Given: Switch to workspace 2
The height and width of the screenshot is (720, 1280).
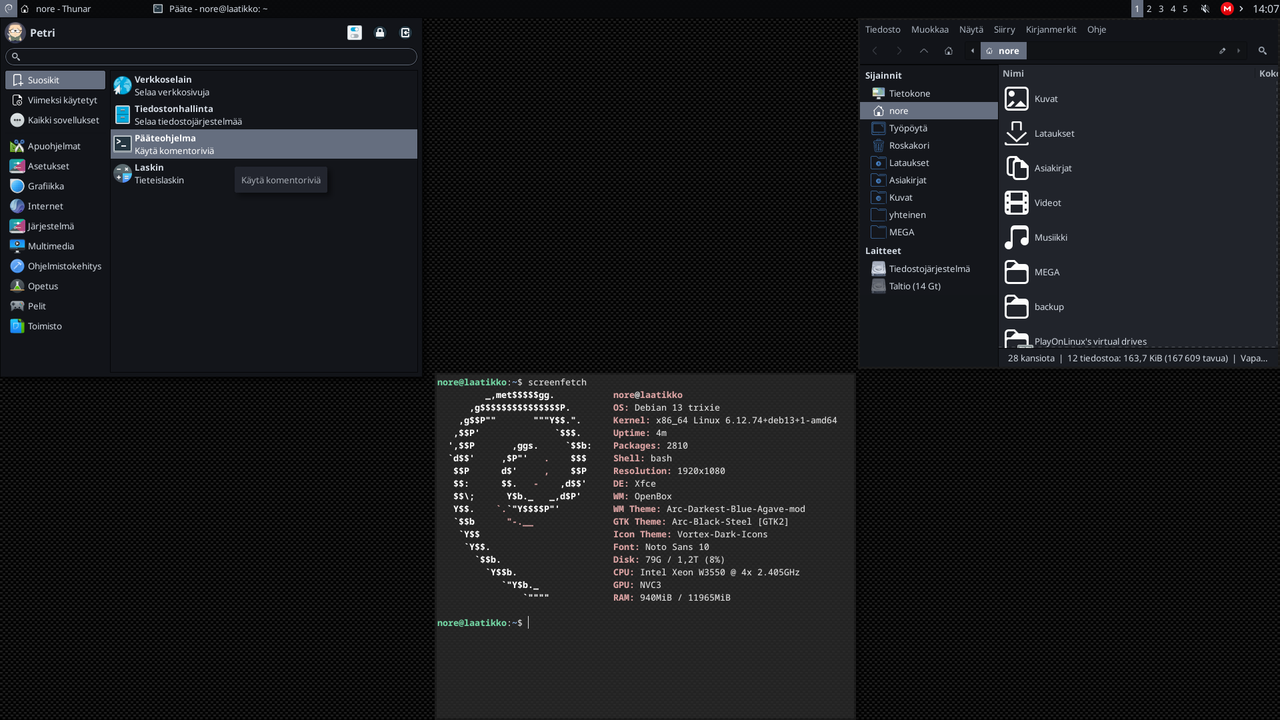Looking at the screenshot, I should (x=1149, y=8).
